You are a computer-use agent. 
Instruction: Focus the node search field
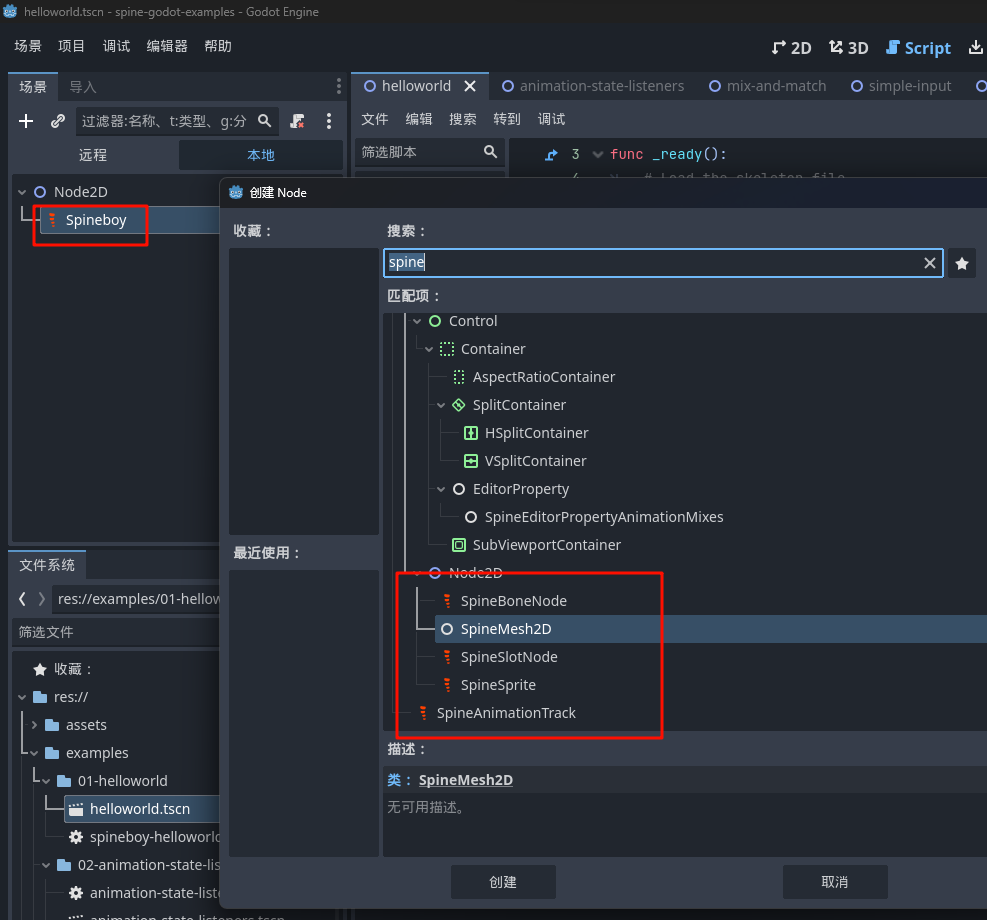(x=663, y=263)
